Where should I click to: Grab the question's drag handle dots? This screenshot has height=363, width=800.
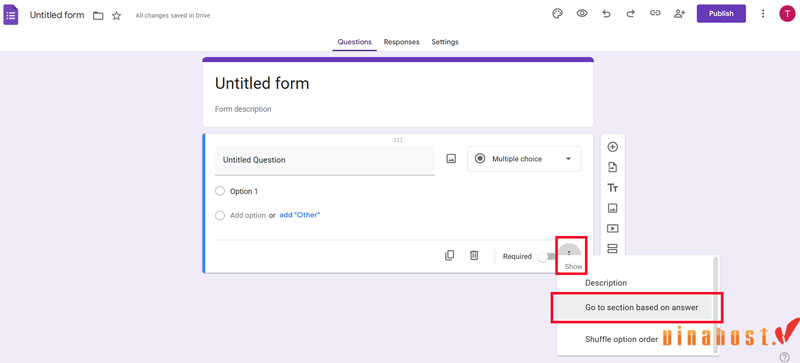398,140
